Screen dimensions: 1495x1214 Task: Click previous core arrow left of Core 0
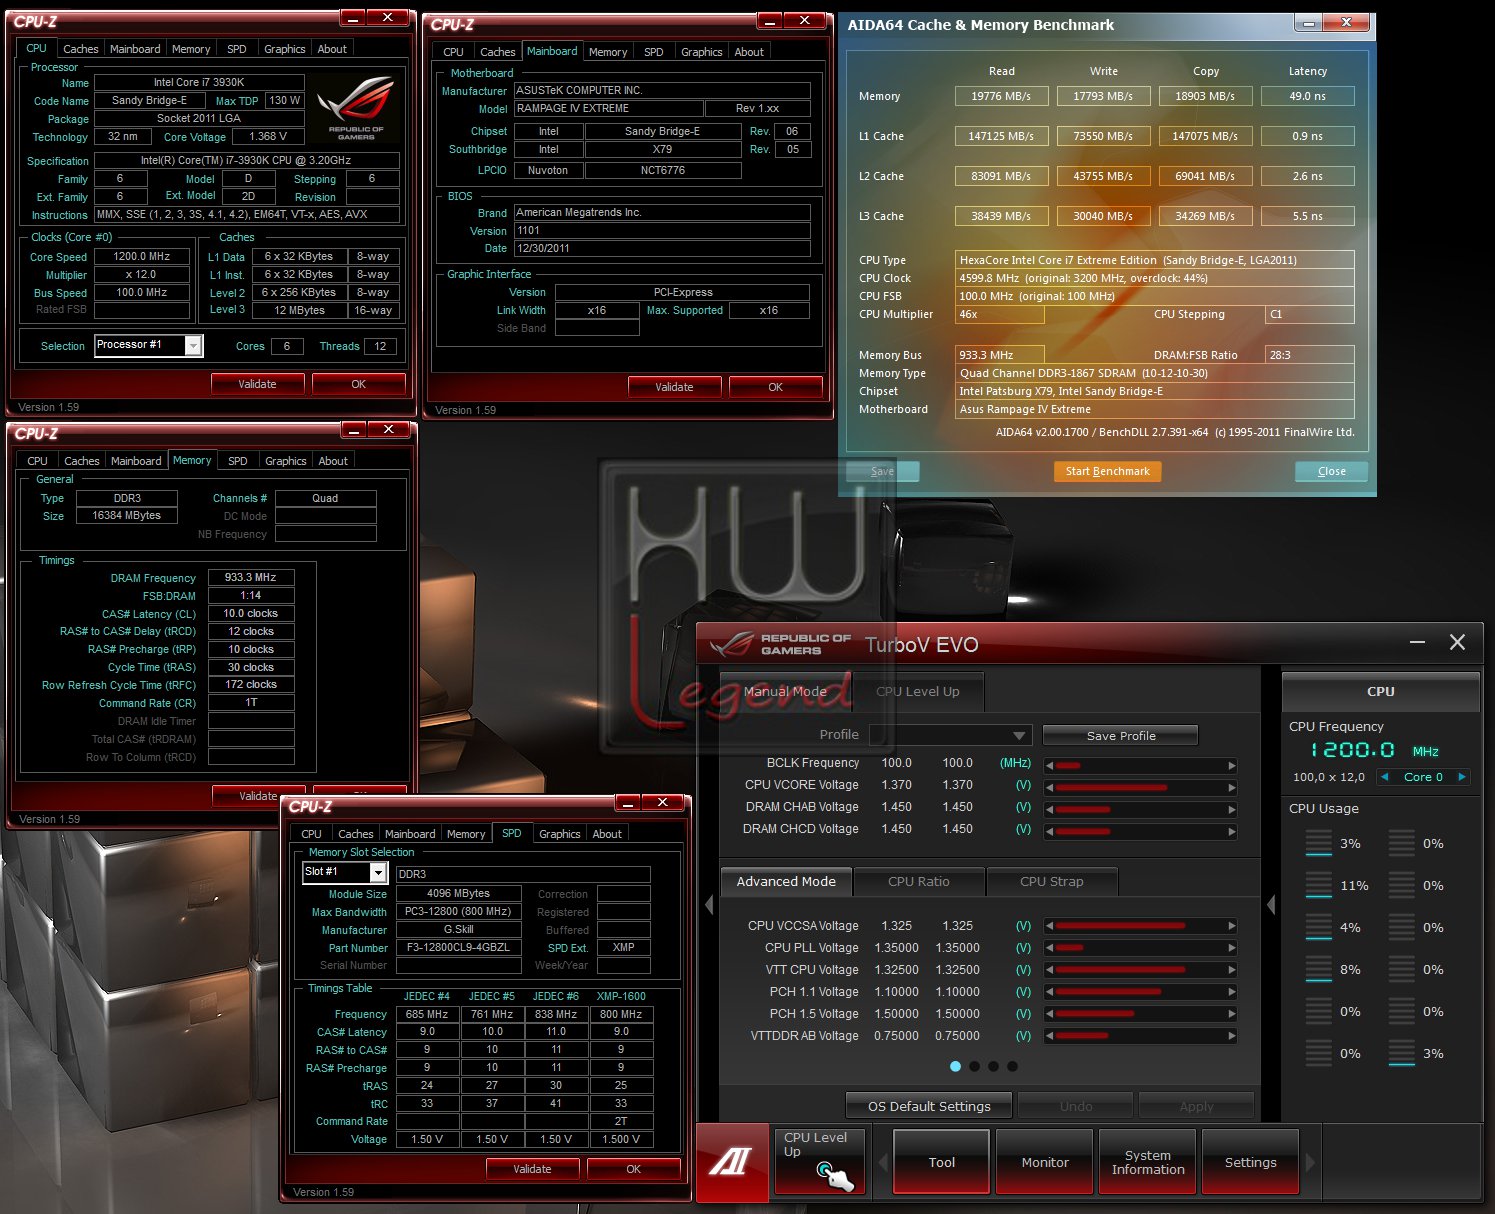[1385, 777]
